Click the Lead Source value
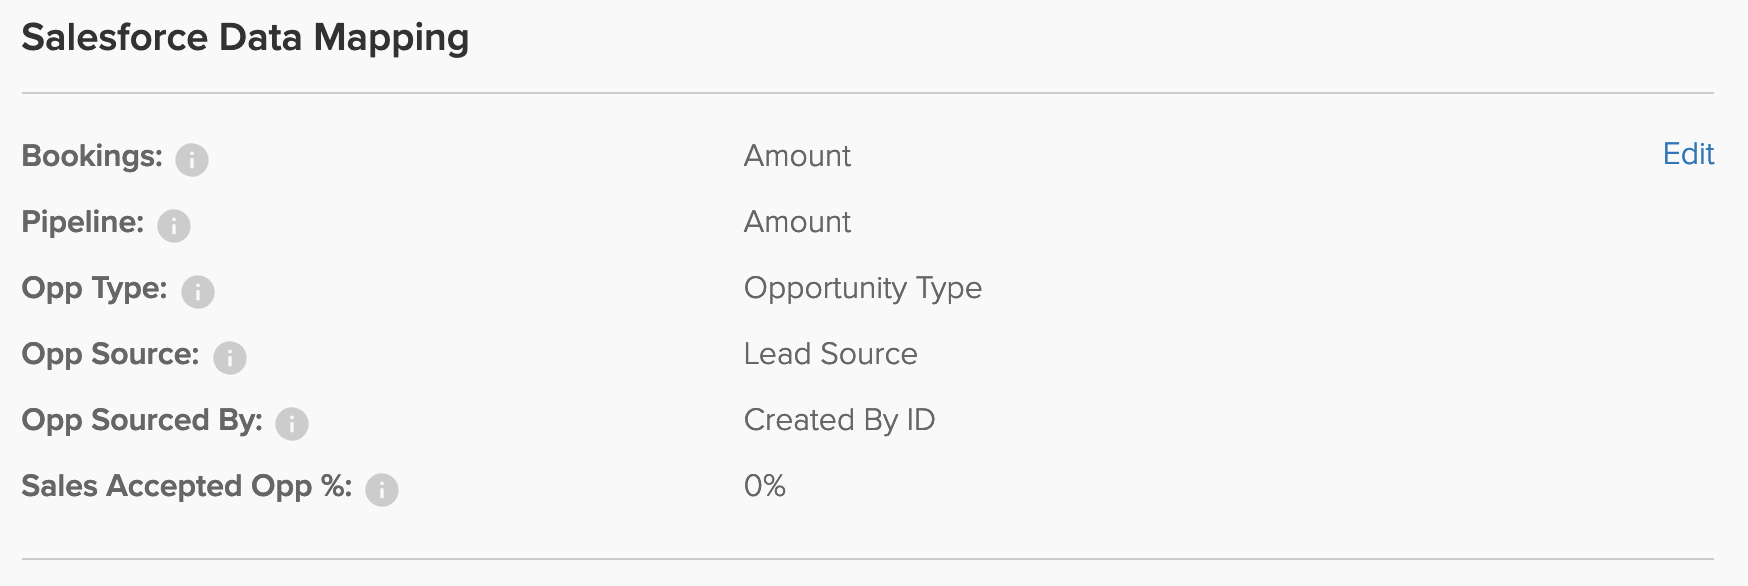 pyautogui.click(x=831, y=354)
